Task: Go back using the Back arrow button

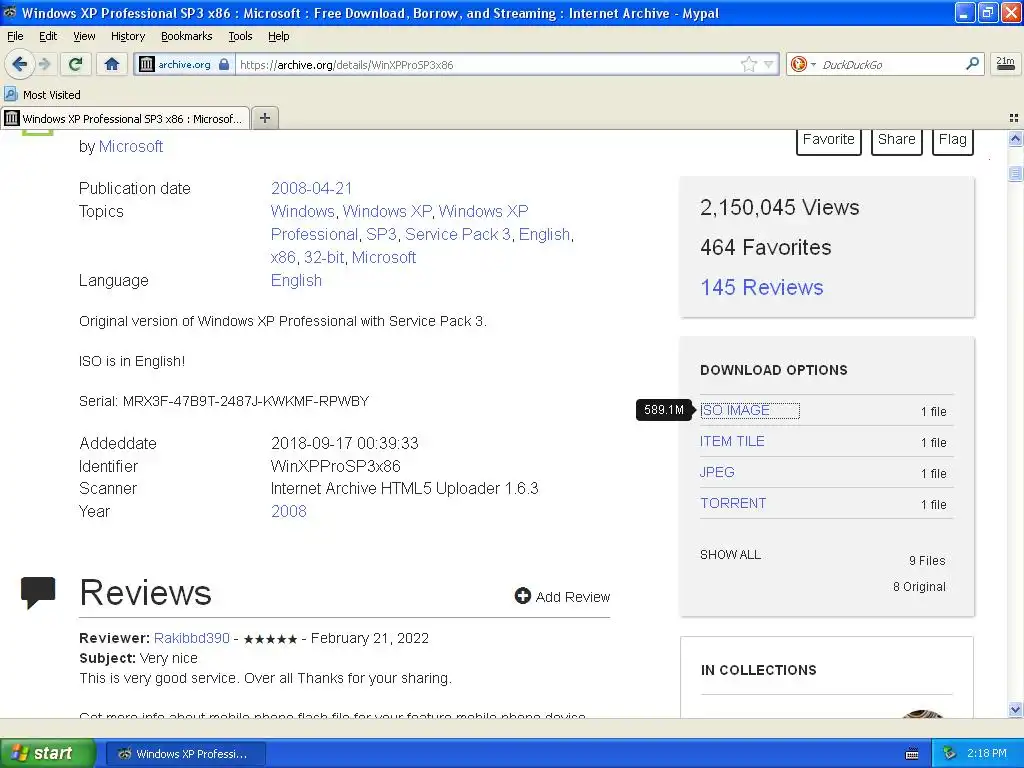Action: pyautogui.click(x=19, y=64)
